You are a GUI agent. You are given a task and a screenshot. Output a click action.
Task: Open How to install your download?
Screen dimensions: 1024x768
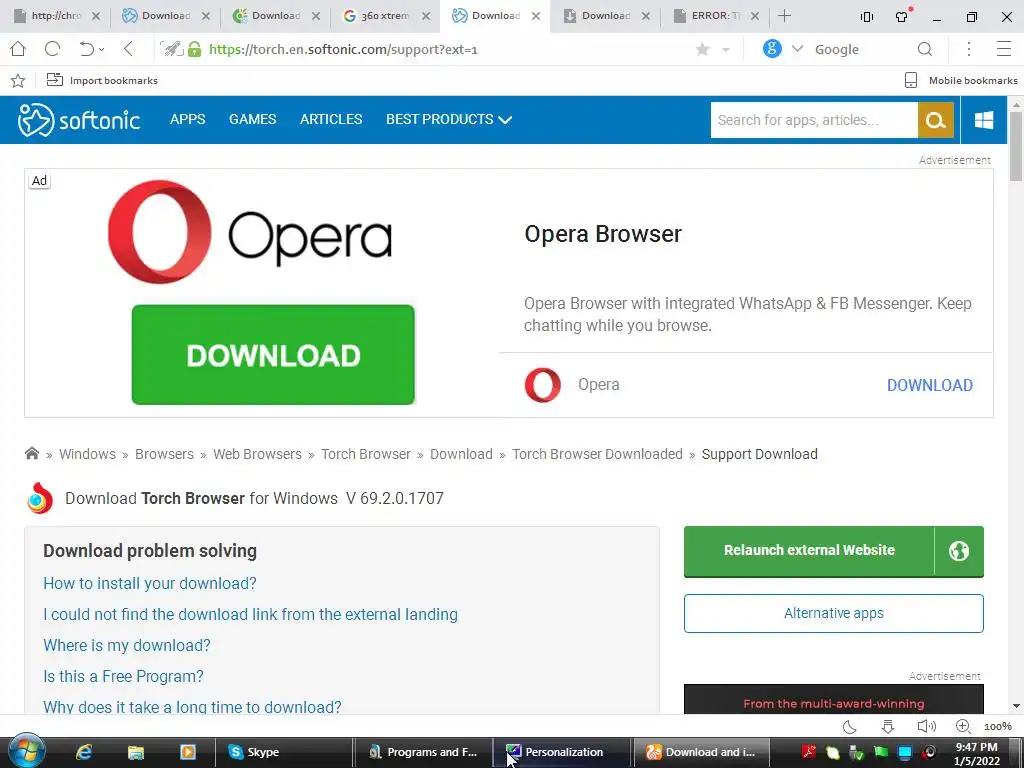150,583
